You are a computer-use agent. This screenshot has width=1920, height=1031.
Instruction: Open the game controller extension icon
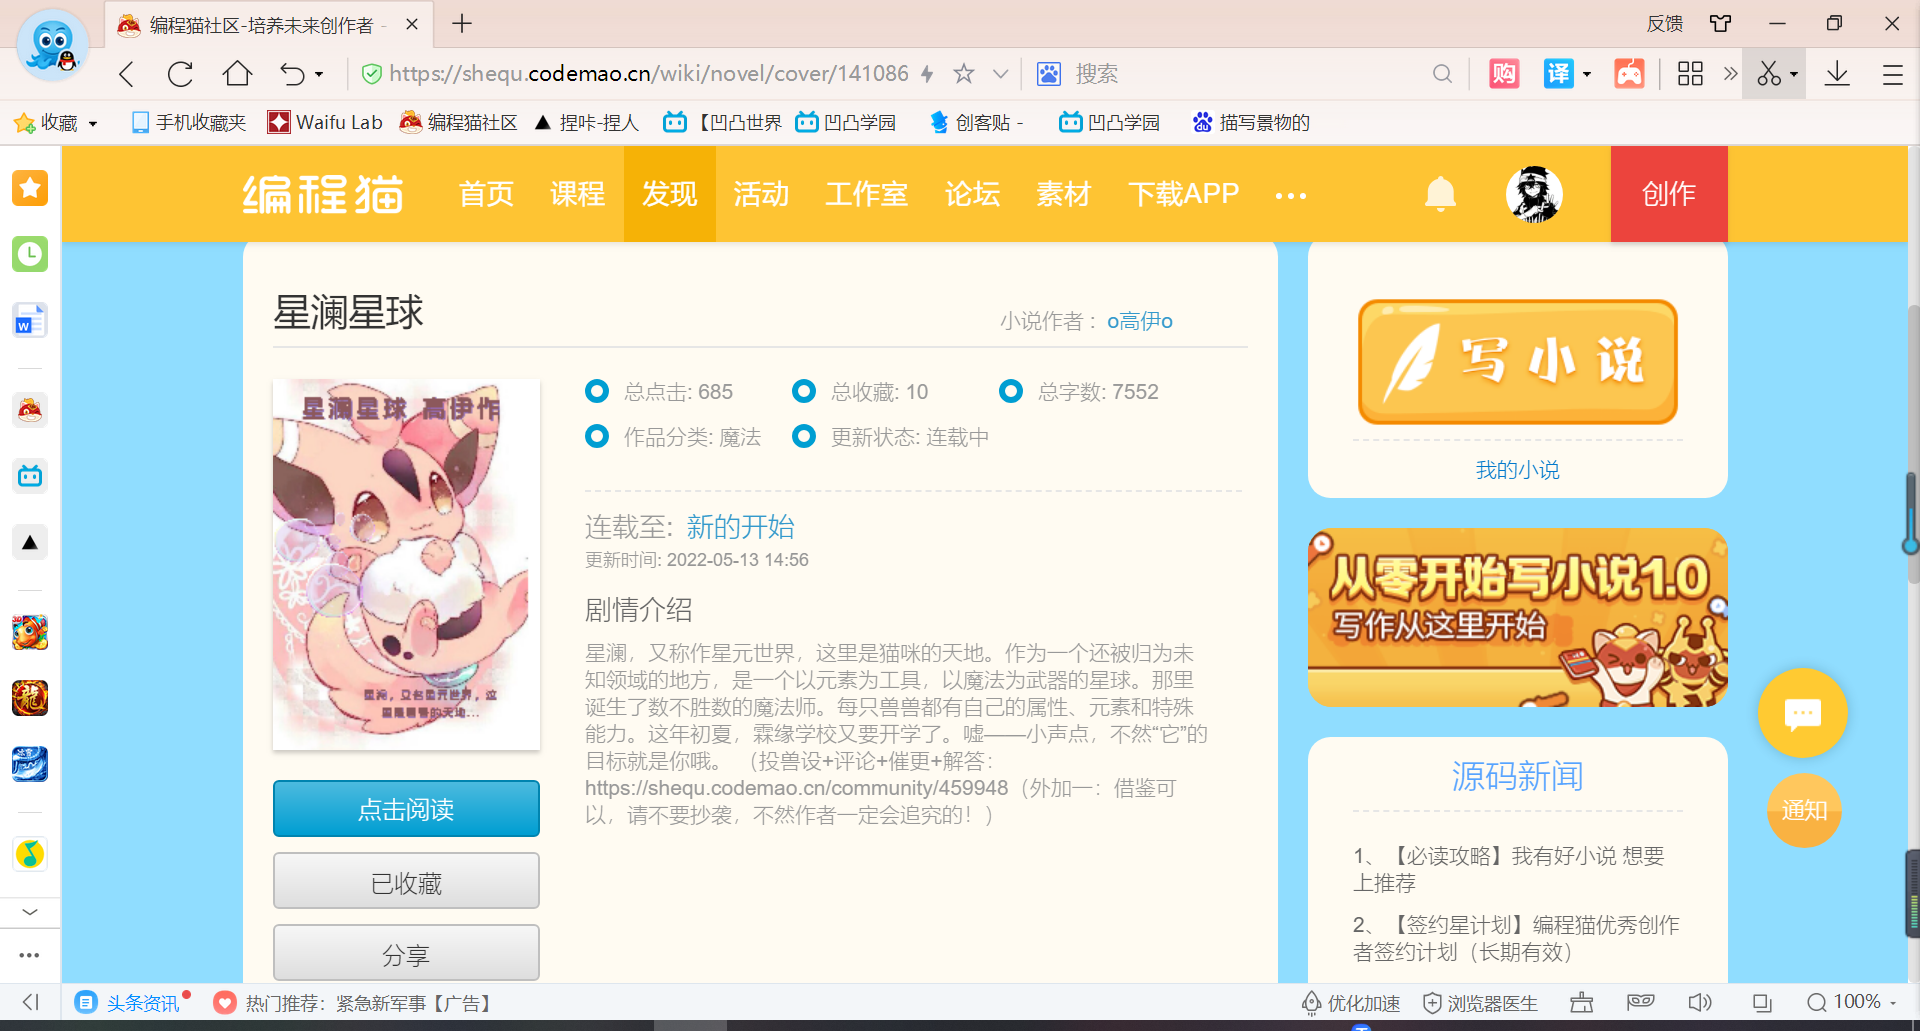tap(1629, 73)
